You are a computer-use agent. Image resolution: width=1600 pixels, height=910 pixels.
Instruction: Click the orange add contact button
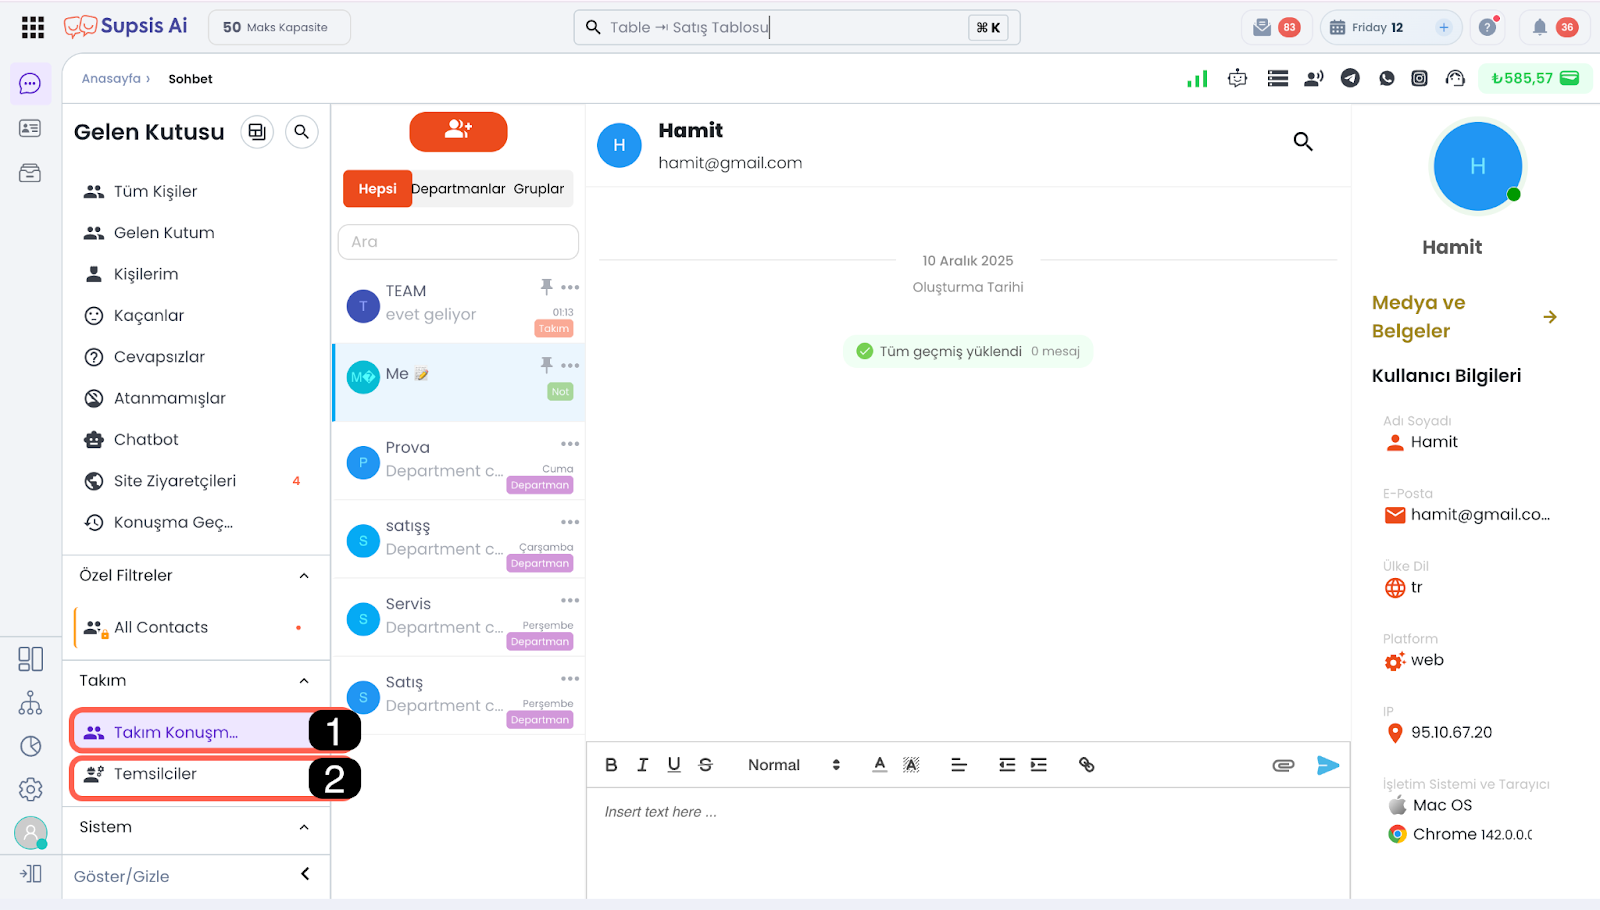[x=458, y=131]
